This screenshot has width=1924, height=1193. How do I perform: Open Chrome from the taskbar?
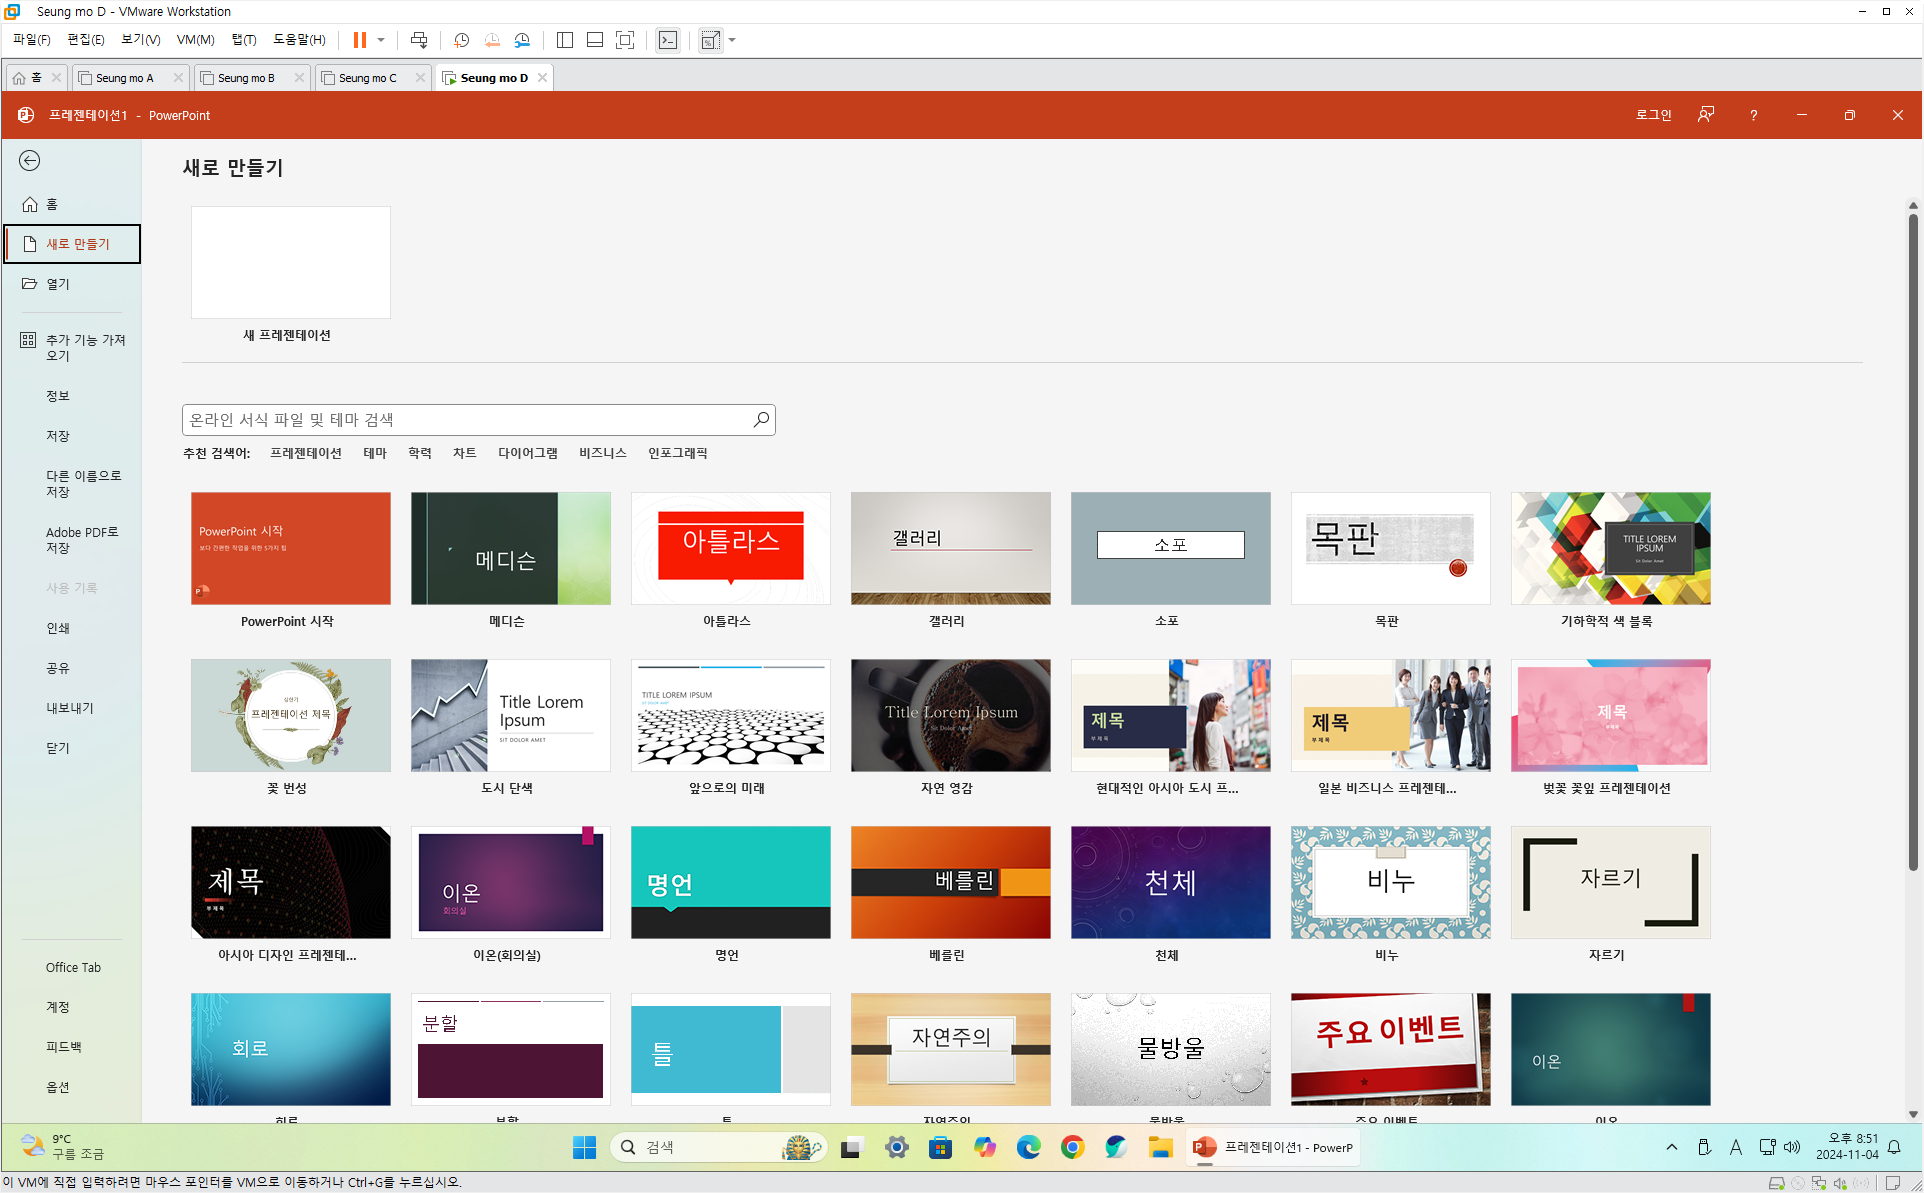pos(1072,1147)
